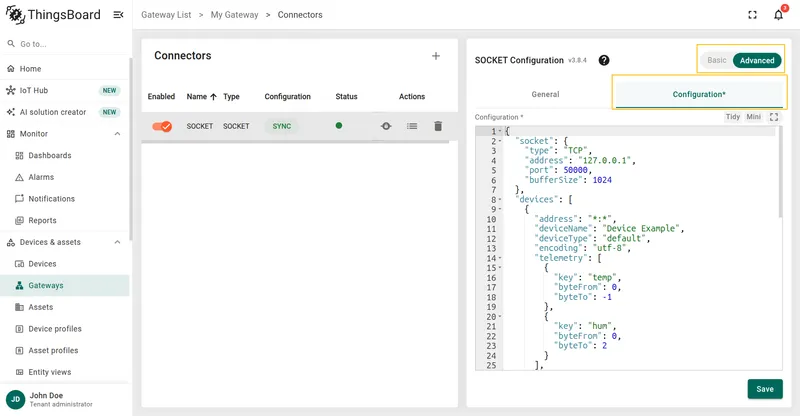Image resolution: width=800 pixels, height=416 pixels.
Task: Click the JSON editor vertical scrollbar
Action: point(780,172)
